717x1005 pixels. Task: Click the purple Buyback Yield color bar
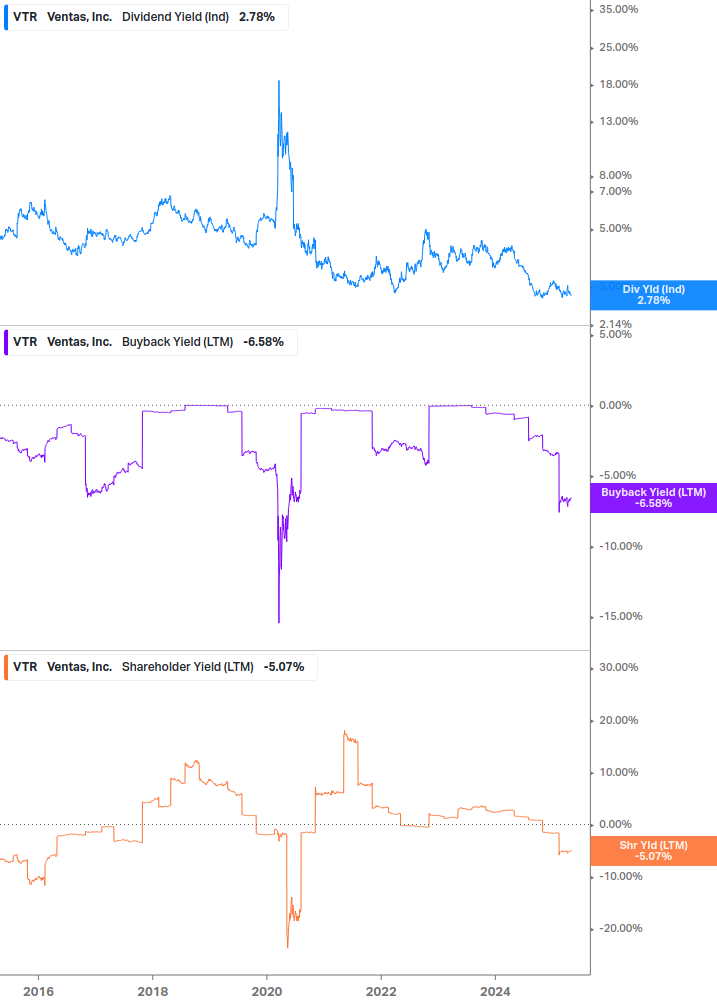(6, 342)
